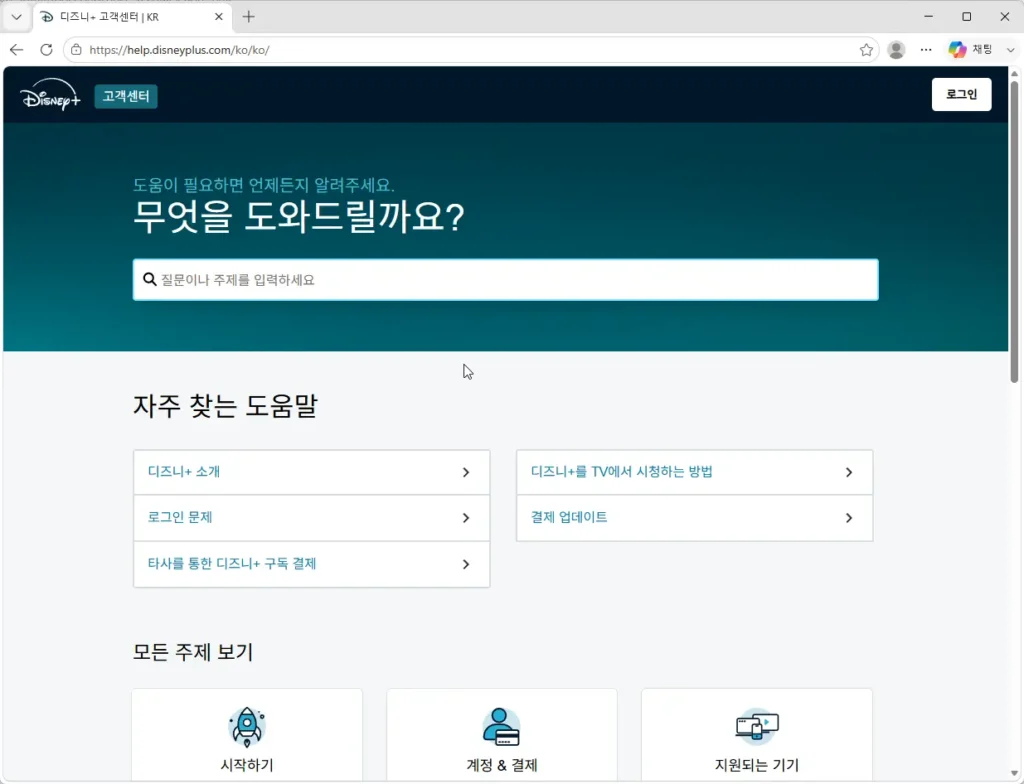Click scrollbar down arrow at bottom

[x=1014, y=774]
